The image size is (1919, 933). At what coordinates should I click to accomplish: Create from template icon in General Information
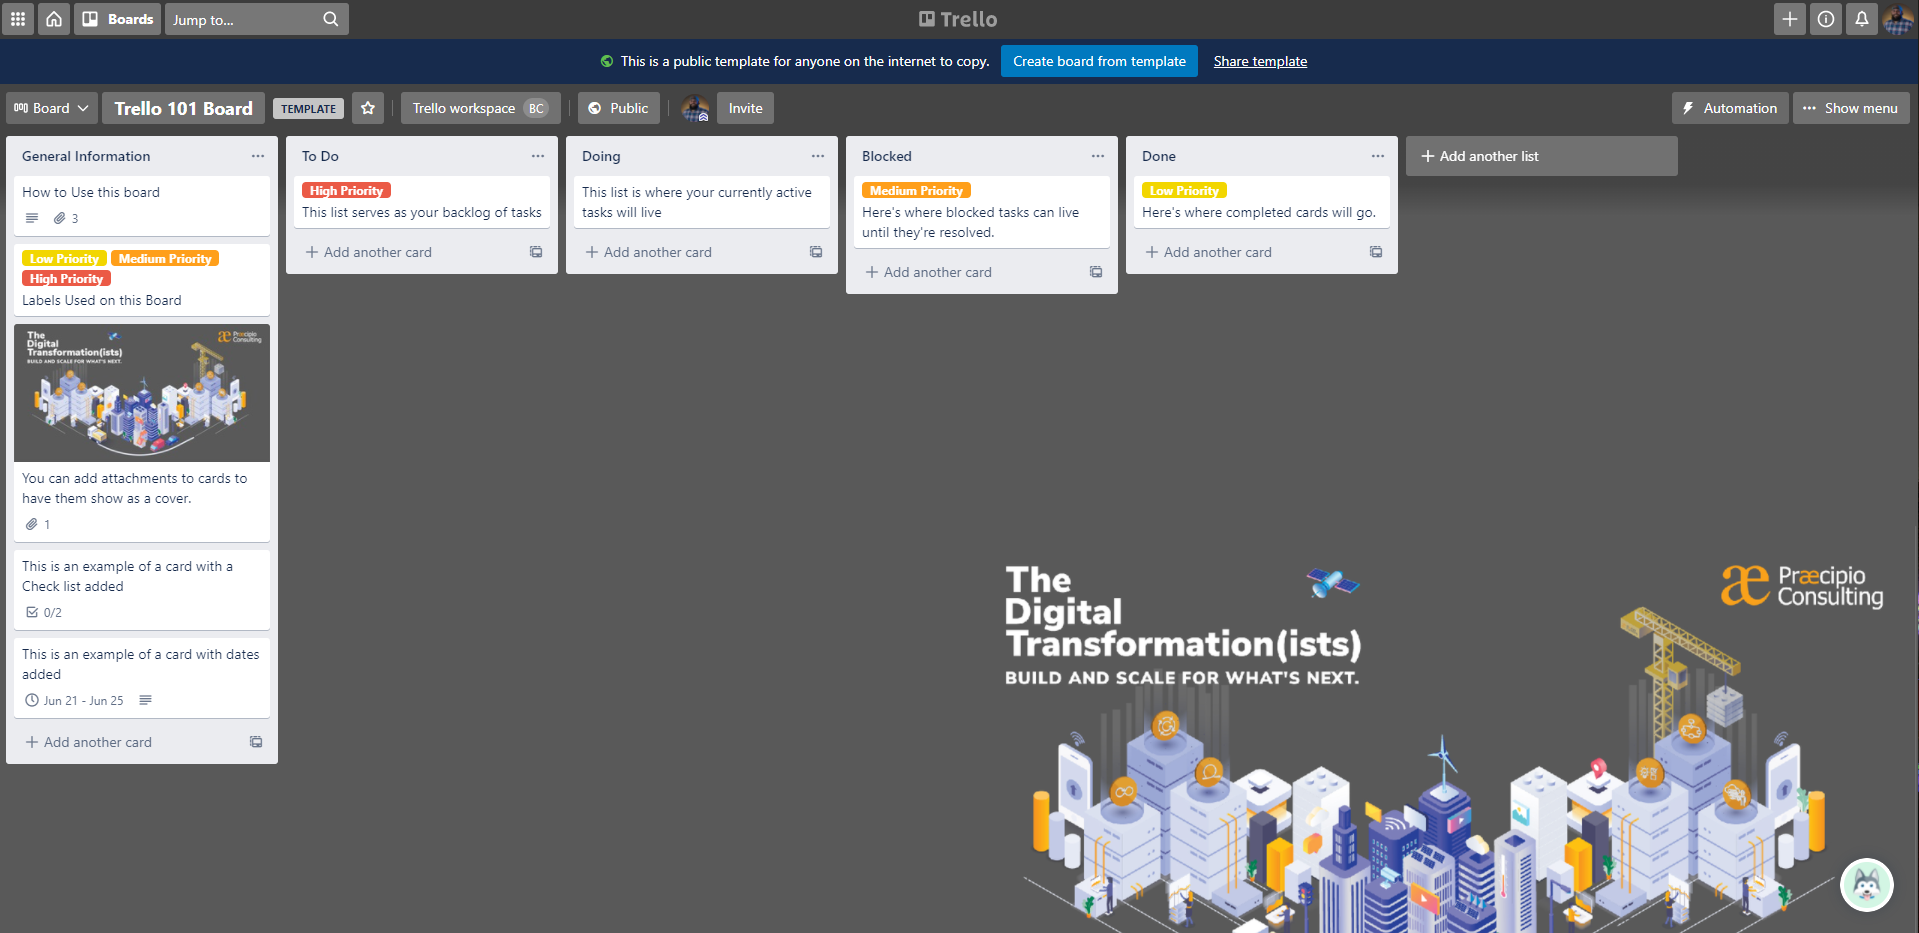coord(256,742)
